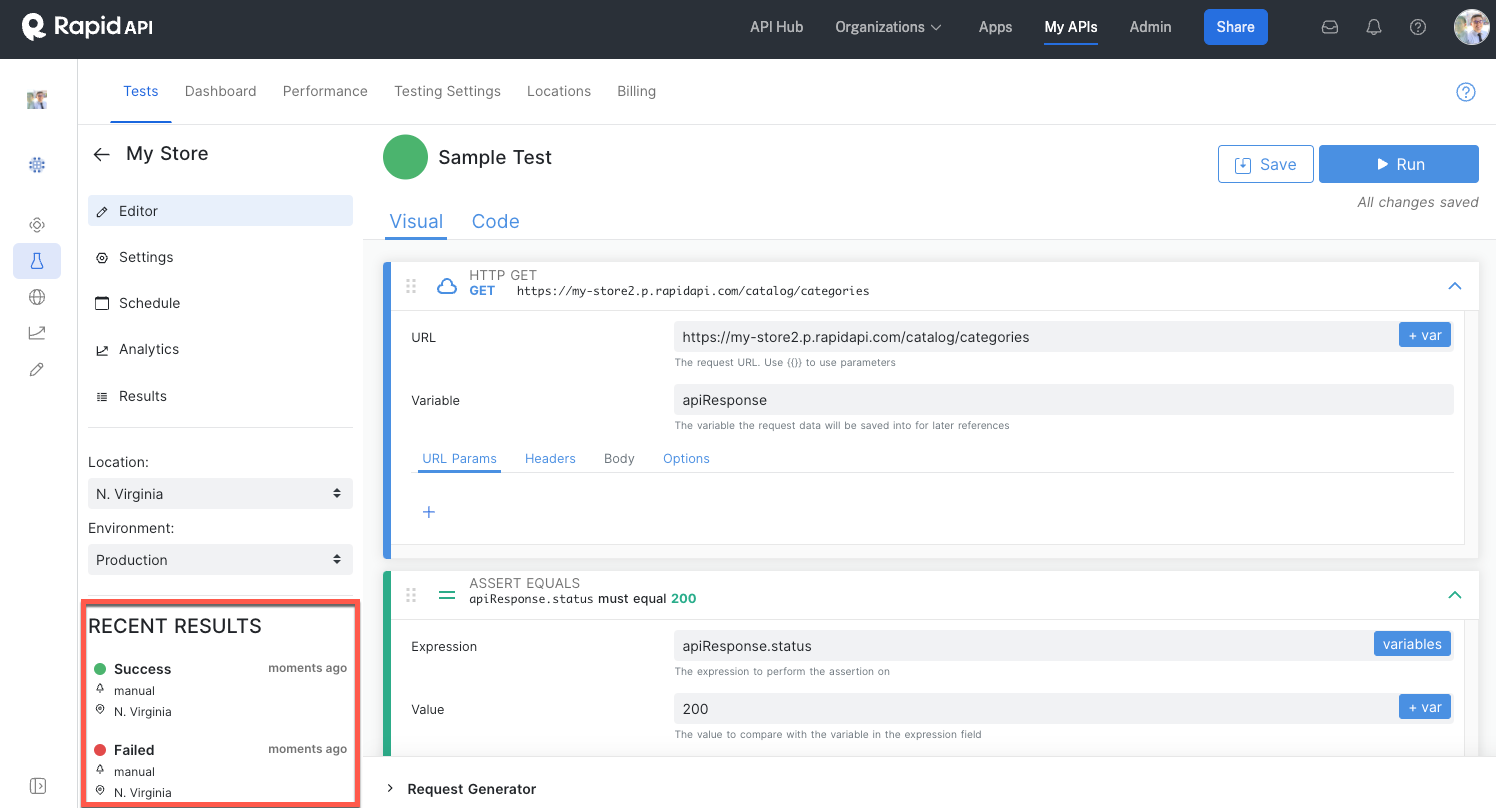Open Results in the test menu
The height and width of the screenshot is (808, 1496).
pos(220,396)
